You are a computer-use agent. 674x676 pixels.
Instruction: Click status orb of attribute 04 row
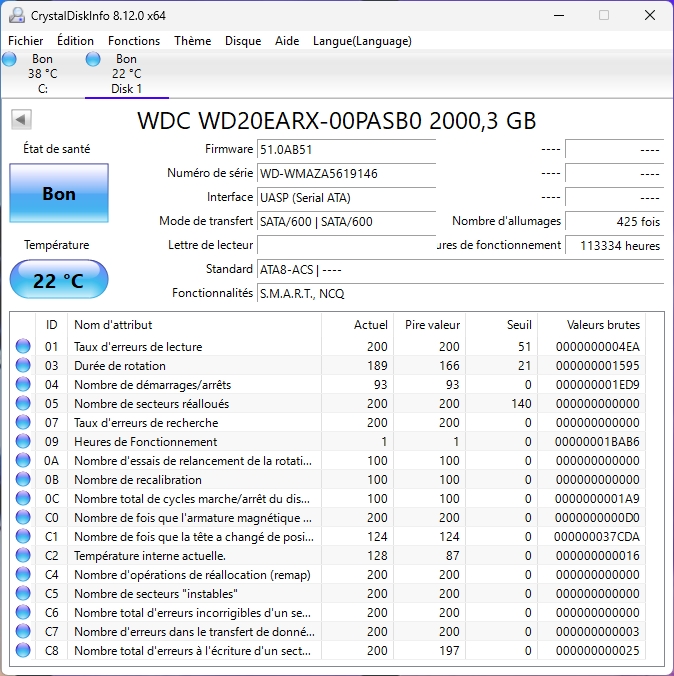tap(23, 384)
